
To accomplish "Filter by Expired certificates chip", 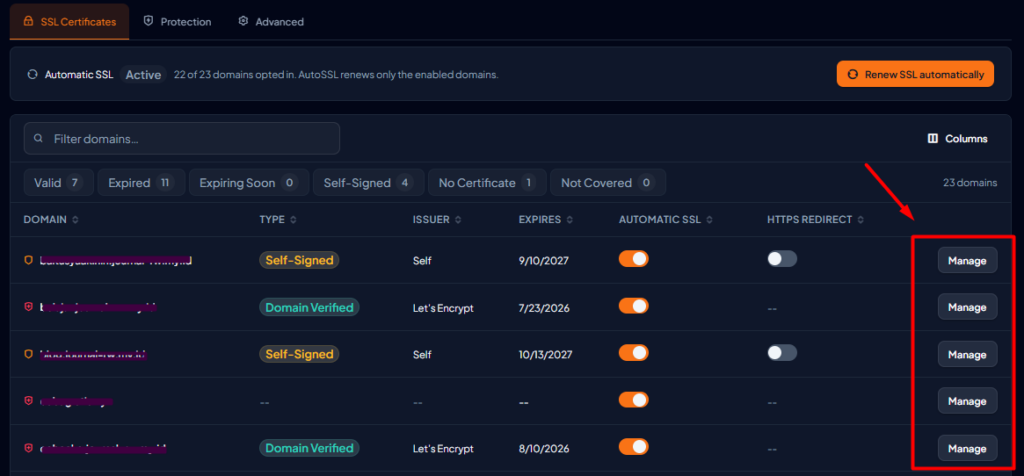I will pos(141,183).
